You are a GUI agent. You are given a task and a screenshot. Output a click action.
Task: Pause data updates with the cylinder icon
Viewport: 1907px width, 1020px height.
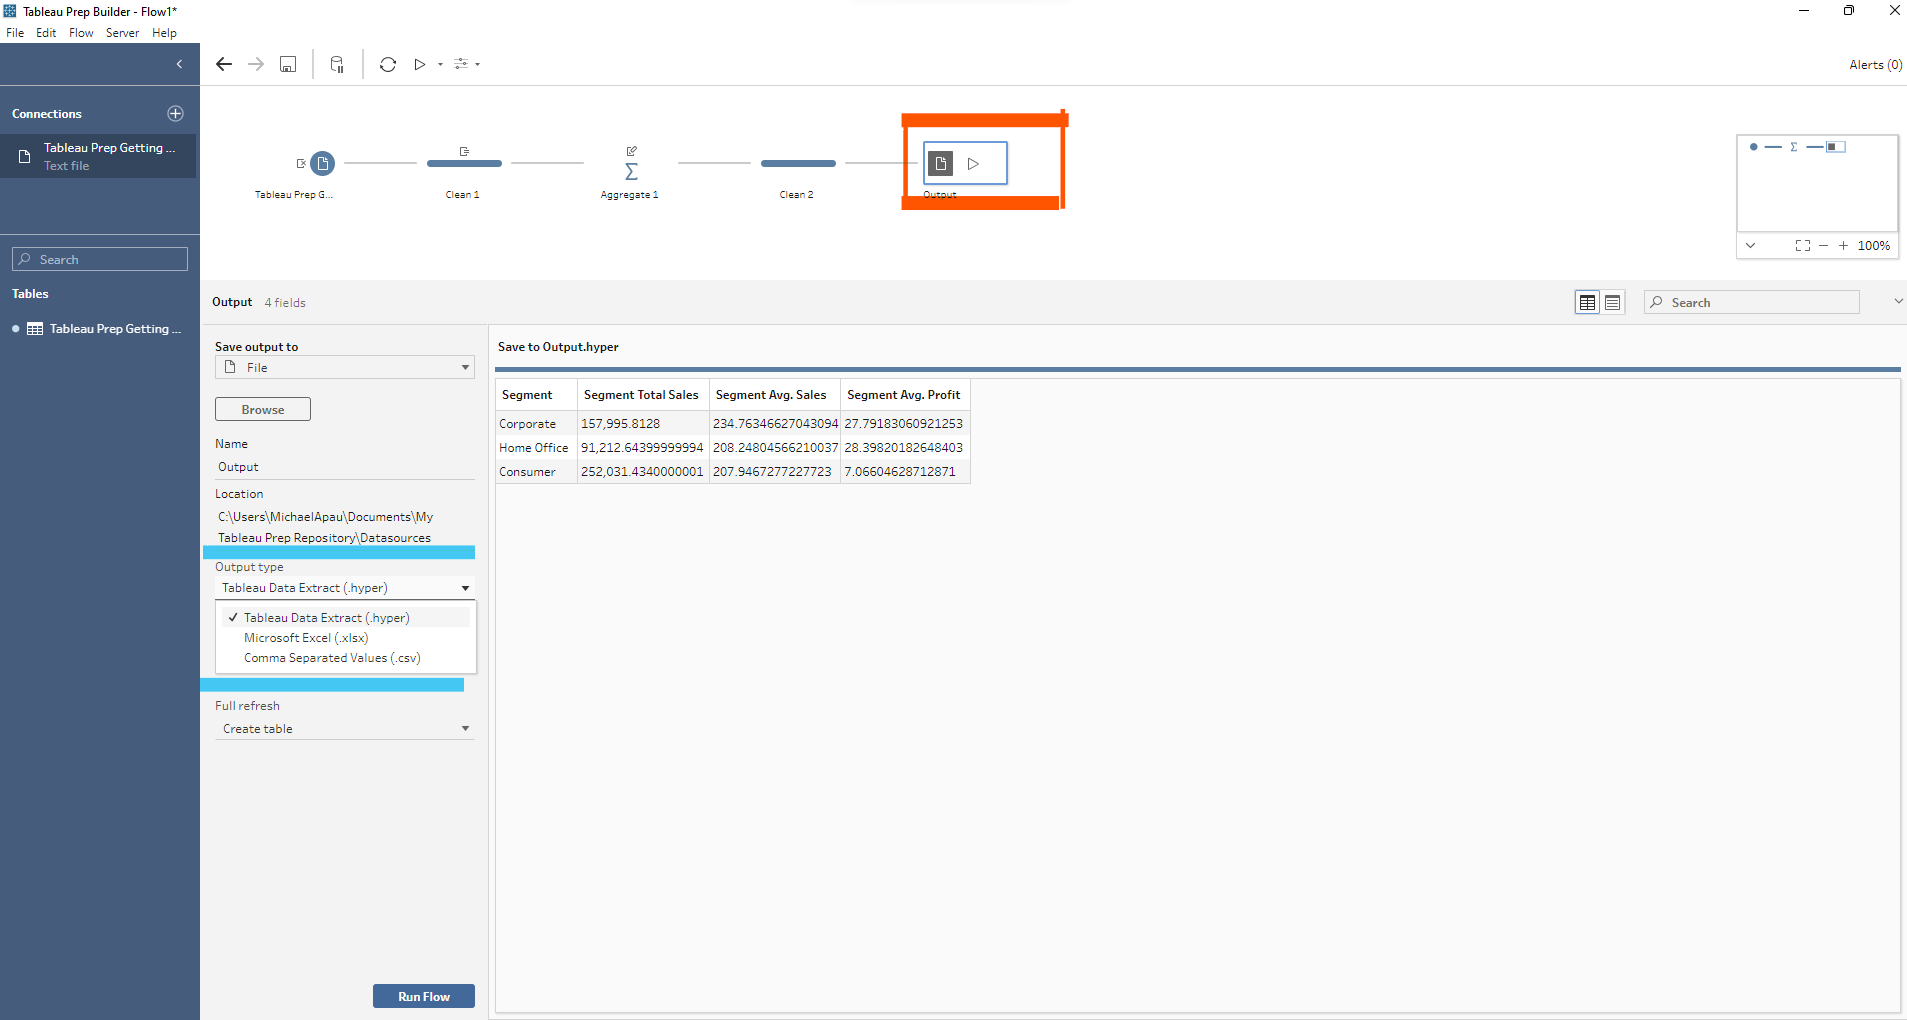[x=337, y=64]
